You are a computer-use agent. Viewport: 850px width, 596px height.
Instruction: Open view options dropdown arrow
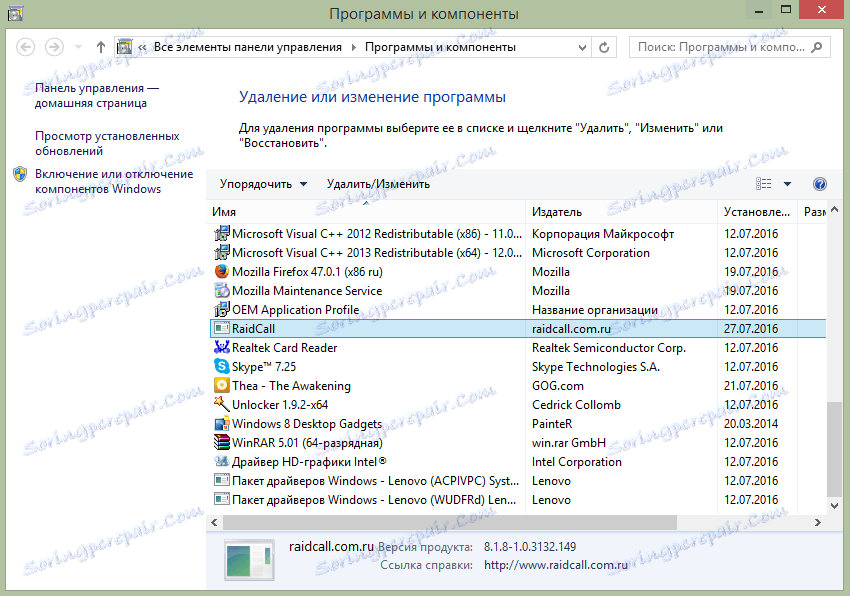pos(787,184)
